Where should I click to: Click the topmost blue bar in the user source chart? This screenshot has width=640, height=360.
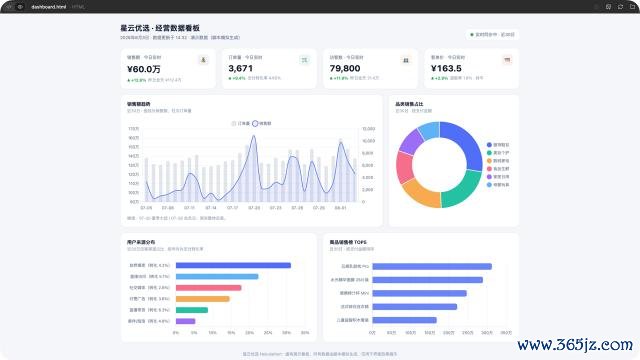[x=233, y=265]
